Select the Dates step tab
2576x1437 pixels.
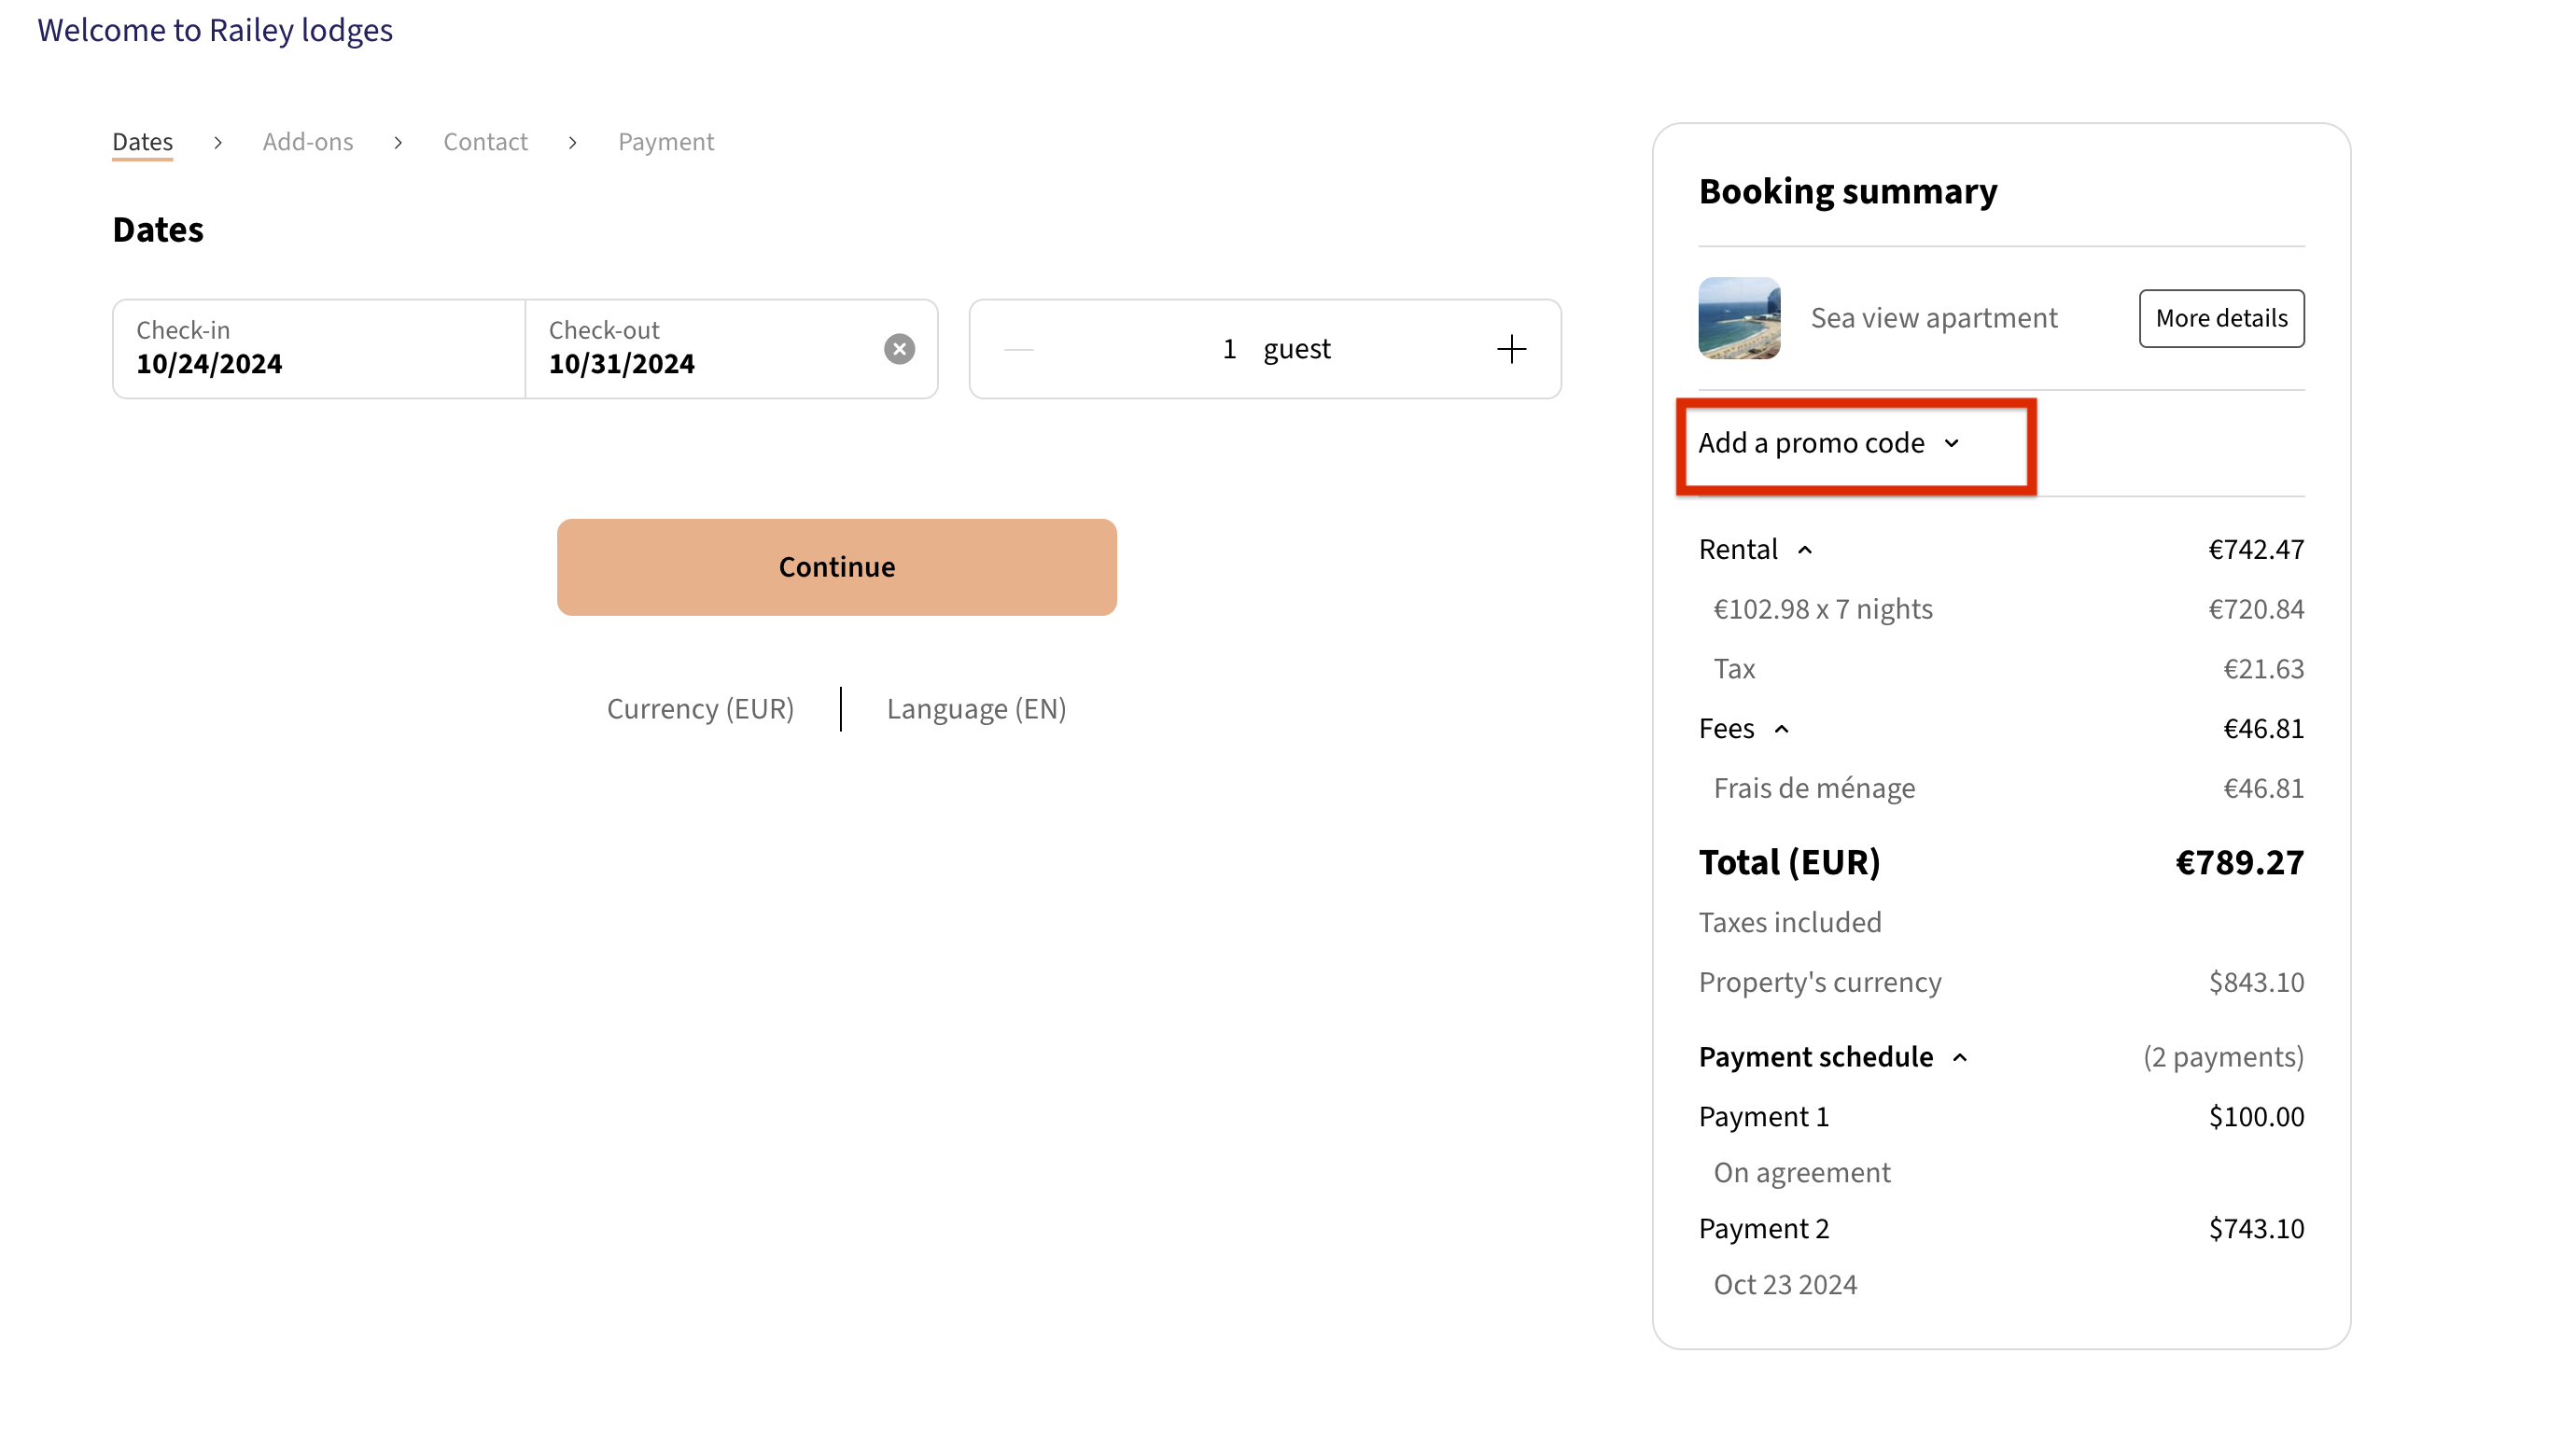coord(142,142)
